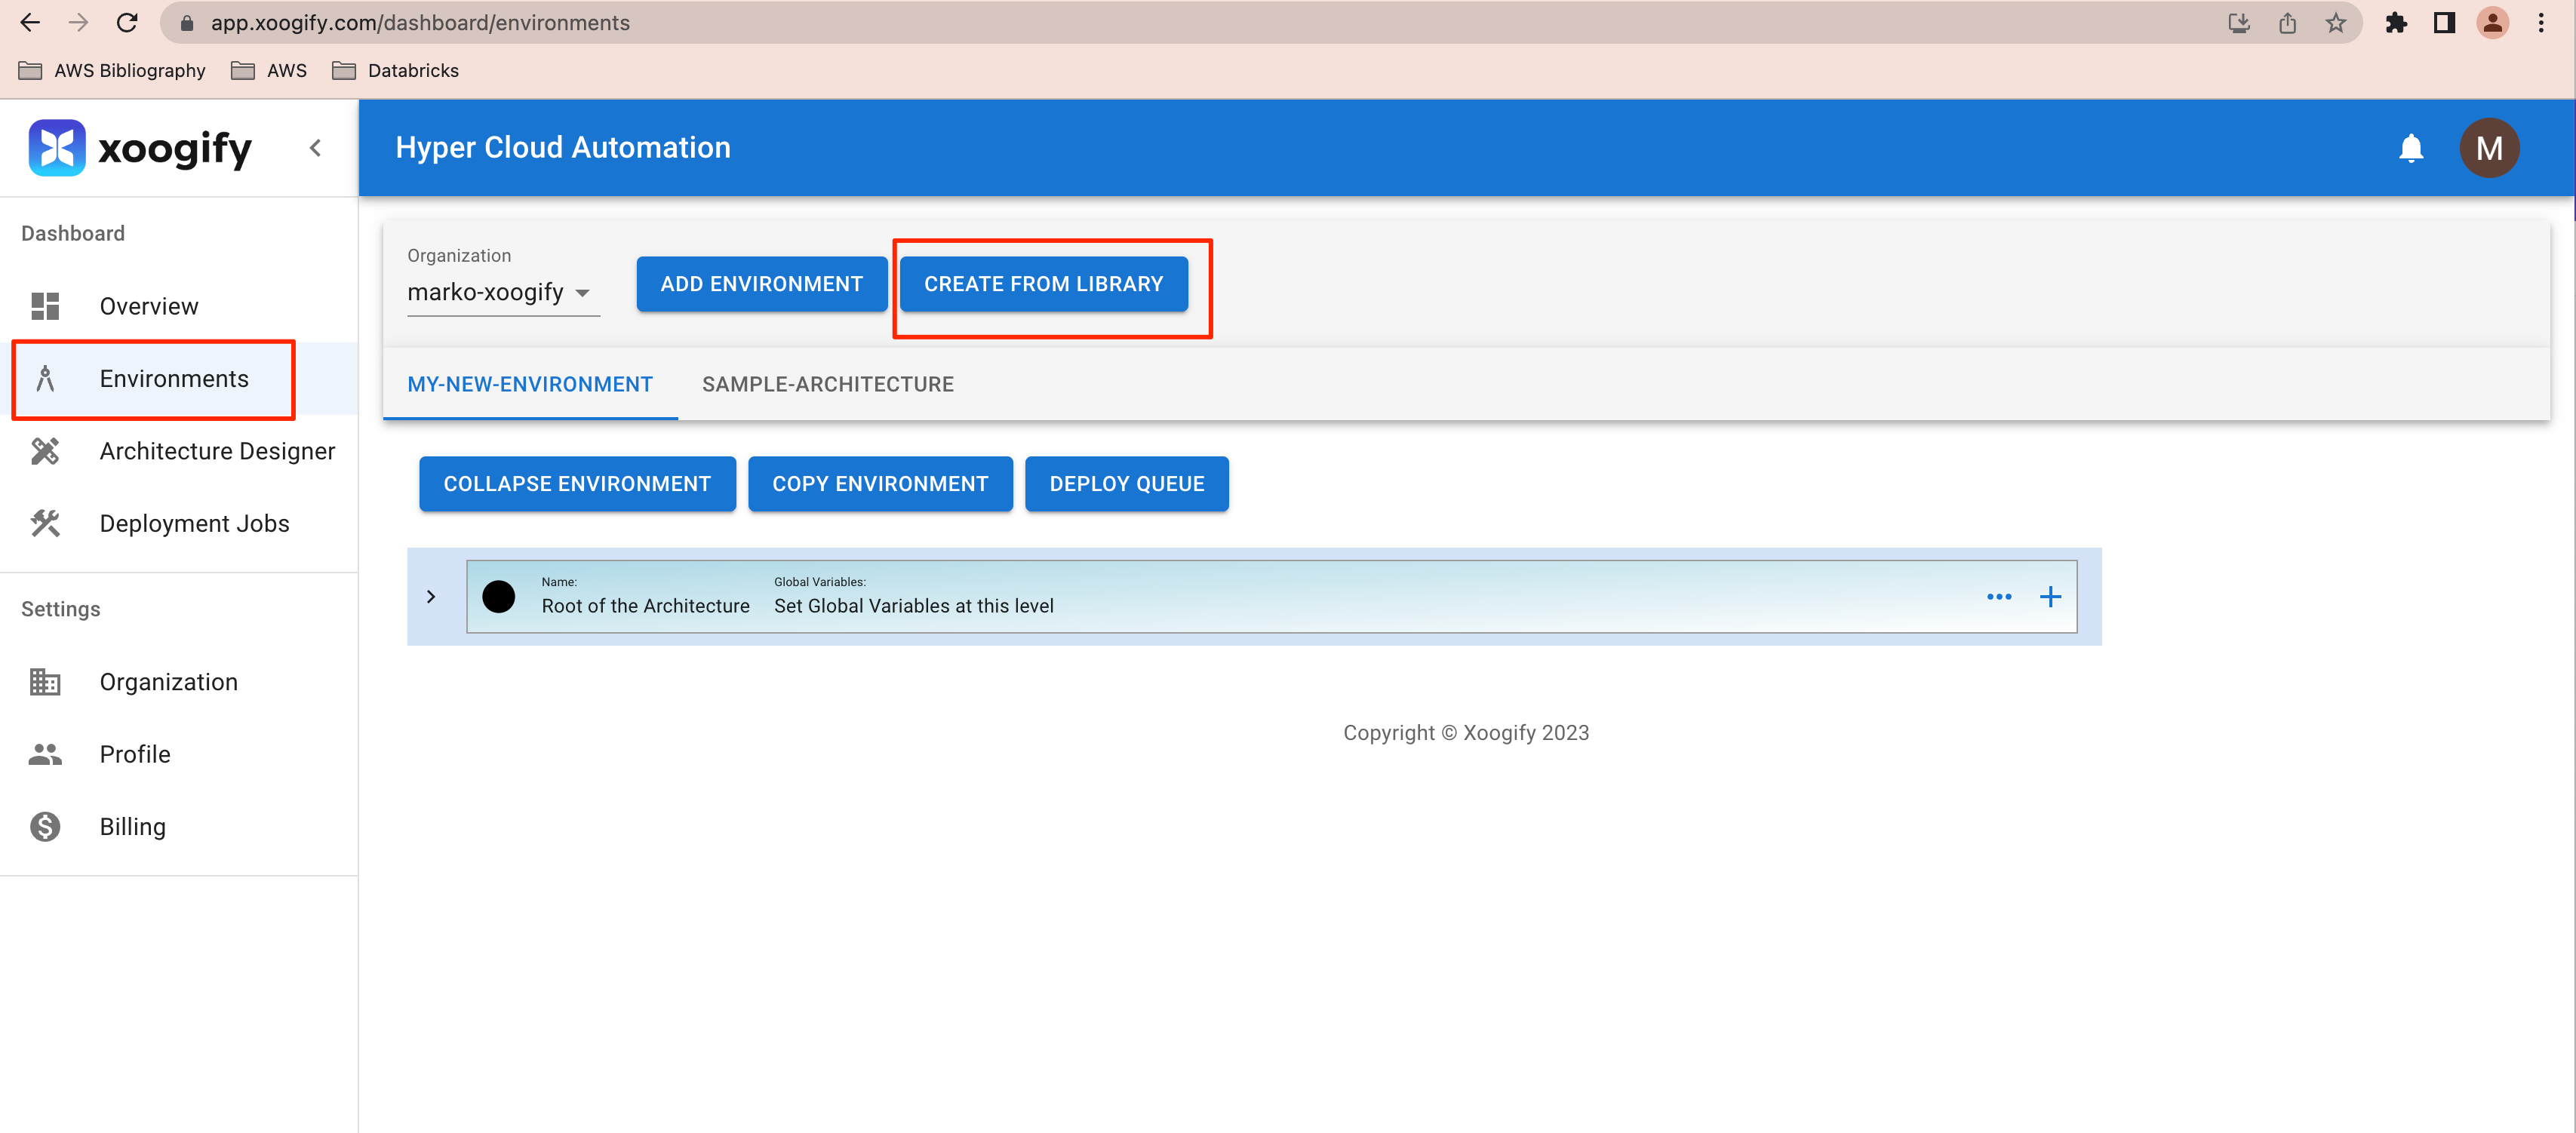Click the plus icon on root architecture row
Screen dimensions: 2576x1133
pyautogui.click(x=2050, y=597)
